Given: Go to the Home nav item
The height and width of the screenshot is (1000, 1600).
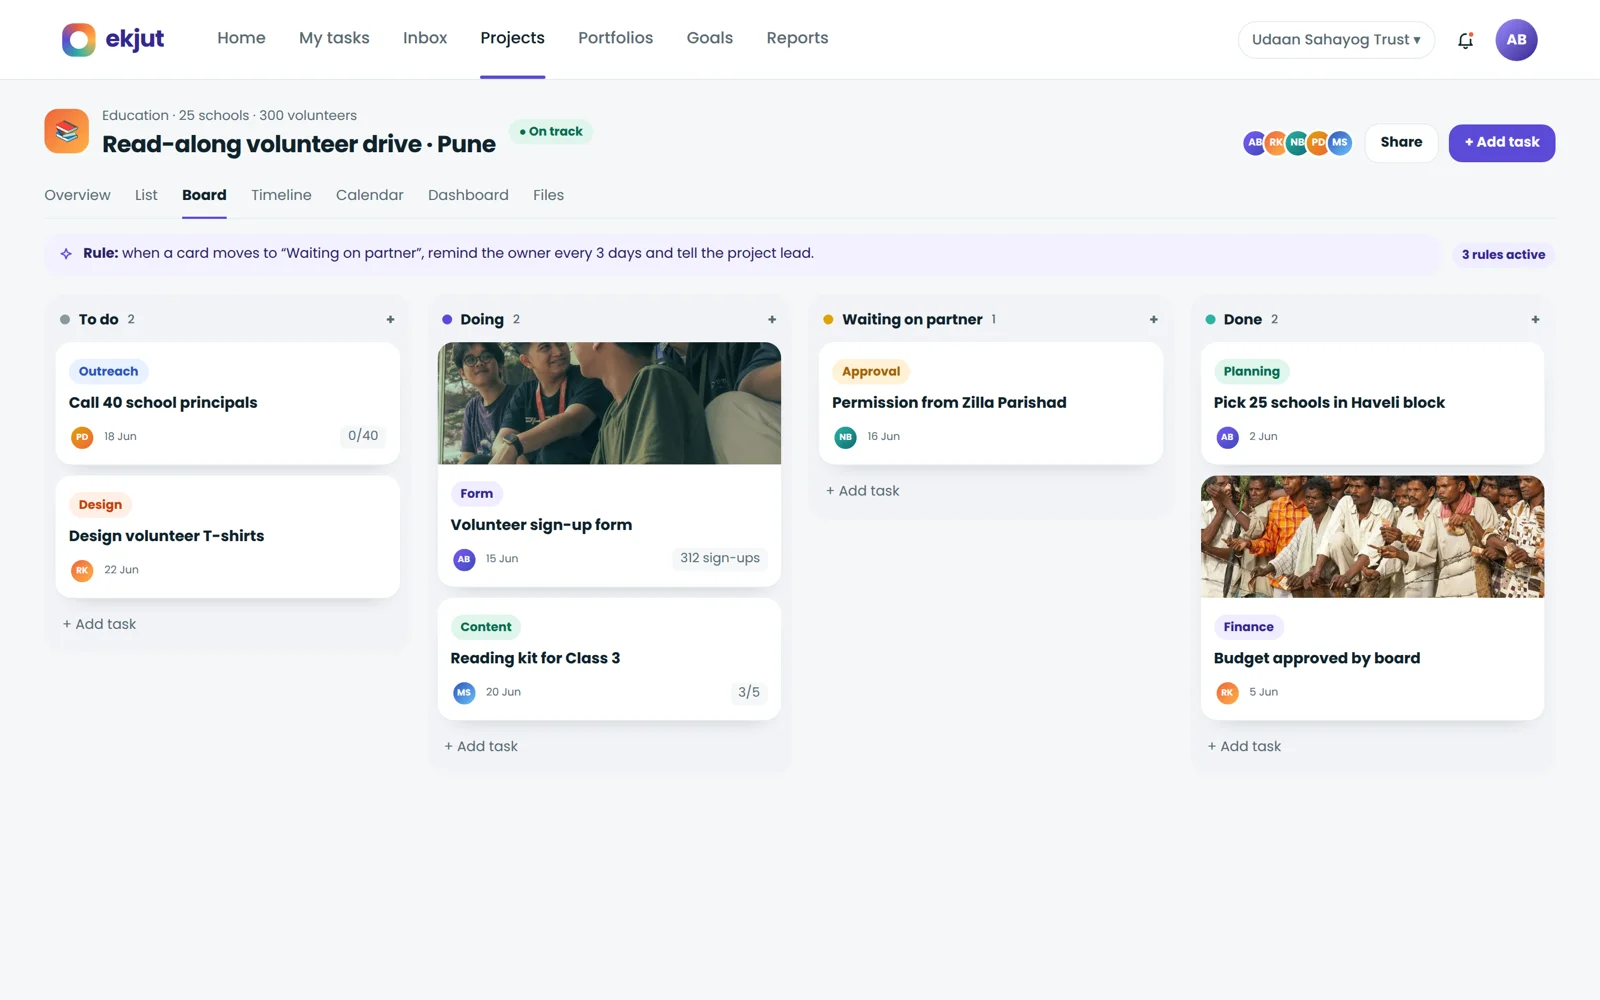Looking at the screenshot, I should pos(241,38).
